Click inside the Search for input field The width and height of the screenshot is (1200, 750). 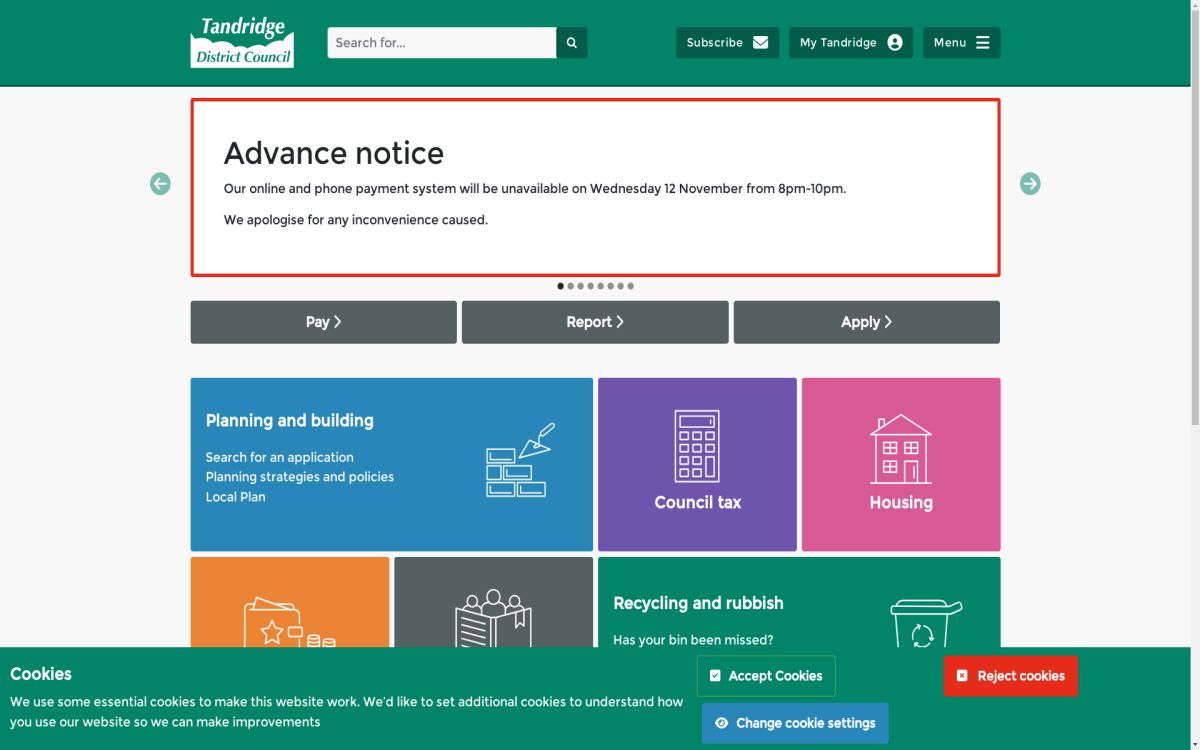click(x=440, y=42)
